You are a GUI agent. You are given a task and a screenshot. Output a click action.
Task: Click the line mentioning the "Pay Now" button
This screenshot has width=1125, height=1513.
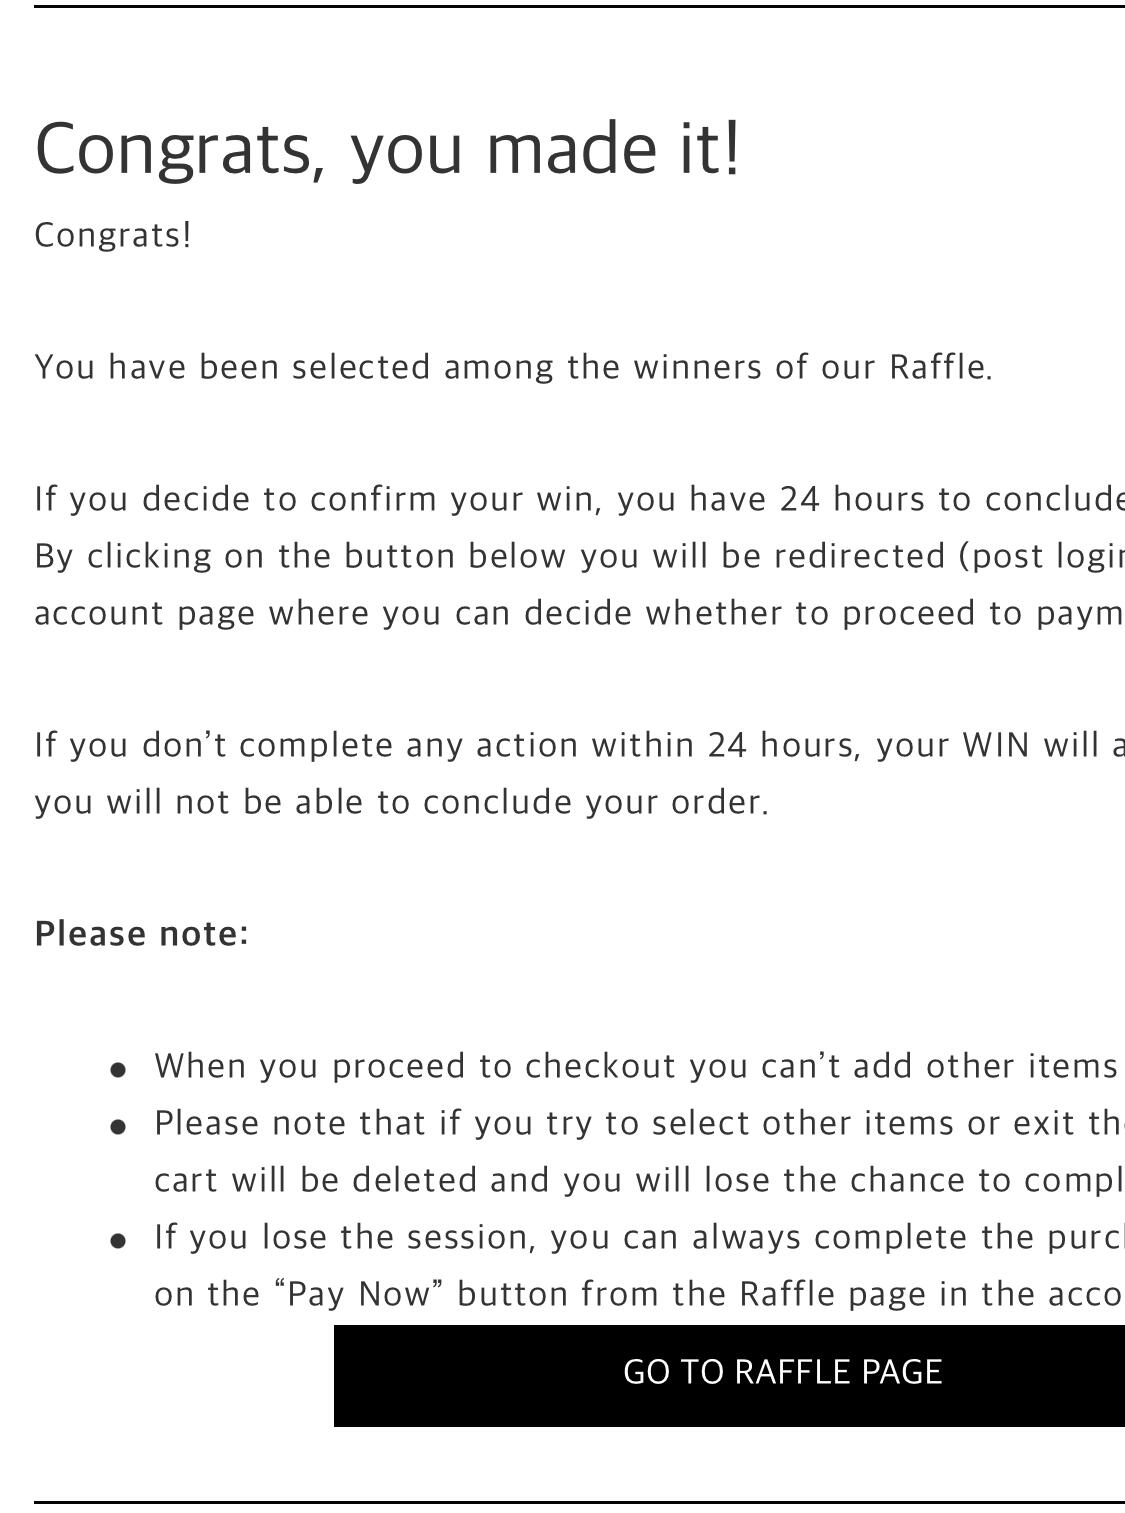(635, 1294)
